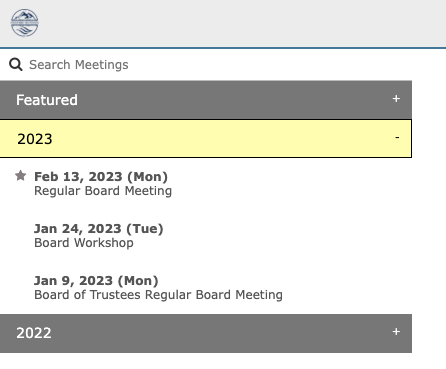The height and width of the screenshot is (369, 446).
Task: Click the star icon beside Feb 13 meeting
Action: click(21, 175)
